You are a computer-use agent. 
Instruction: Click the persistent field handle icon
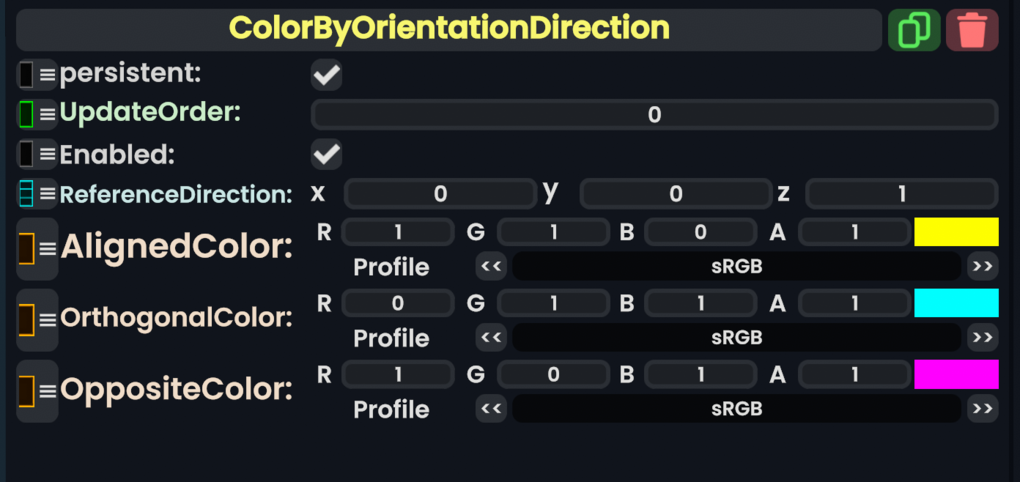pos(37,75)
